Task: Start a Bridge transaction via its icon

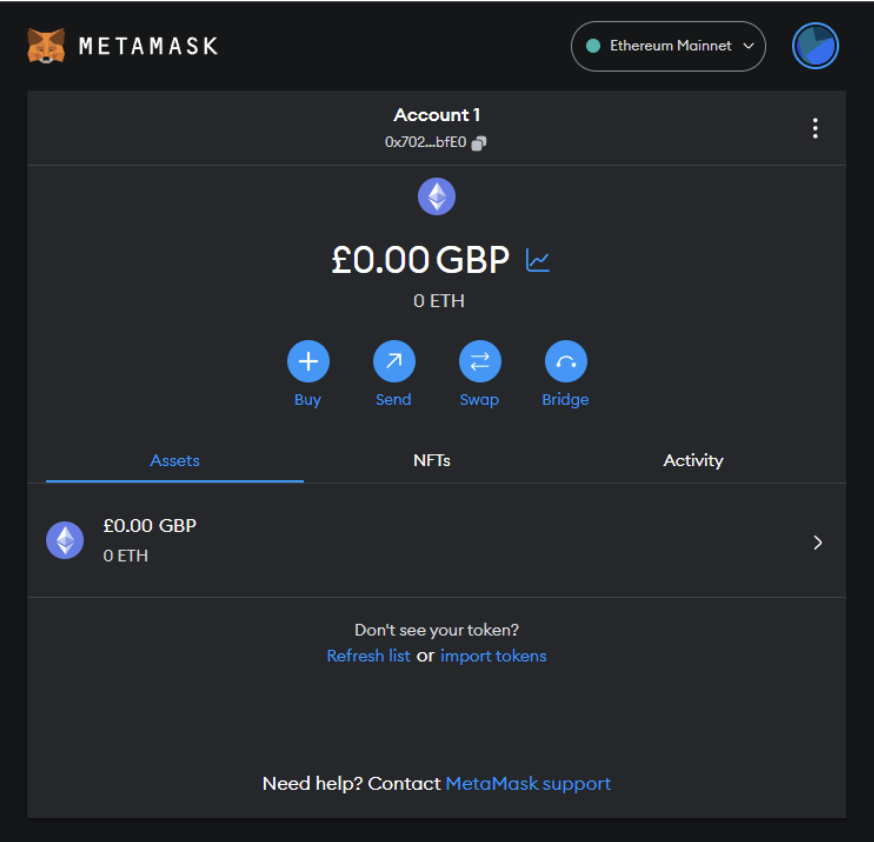Action: (565, 361)
